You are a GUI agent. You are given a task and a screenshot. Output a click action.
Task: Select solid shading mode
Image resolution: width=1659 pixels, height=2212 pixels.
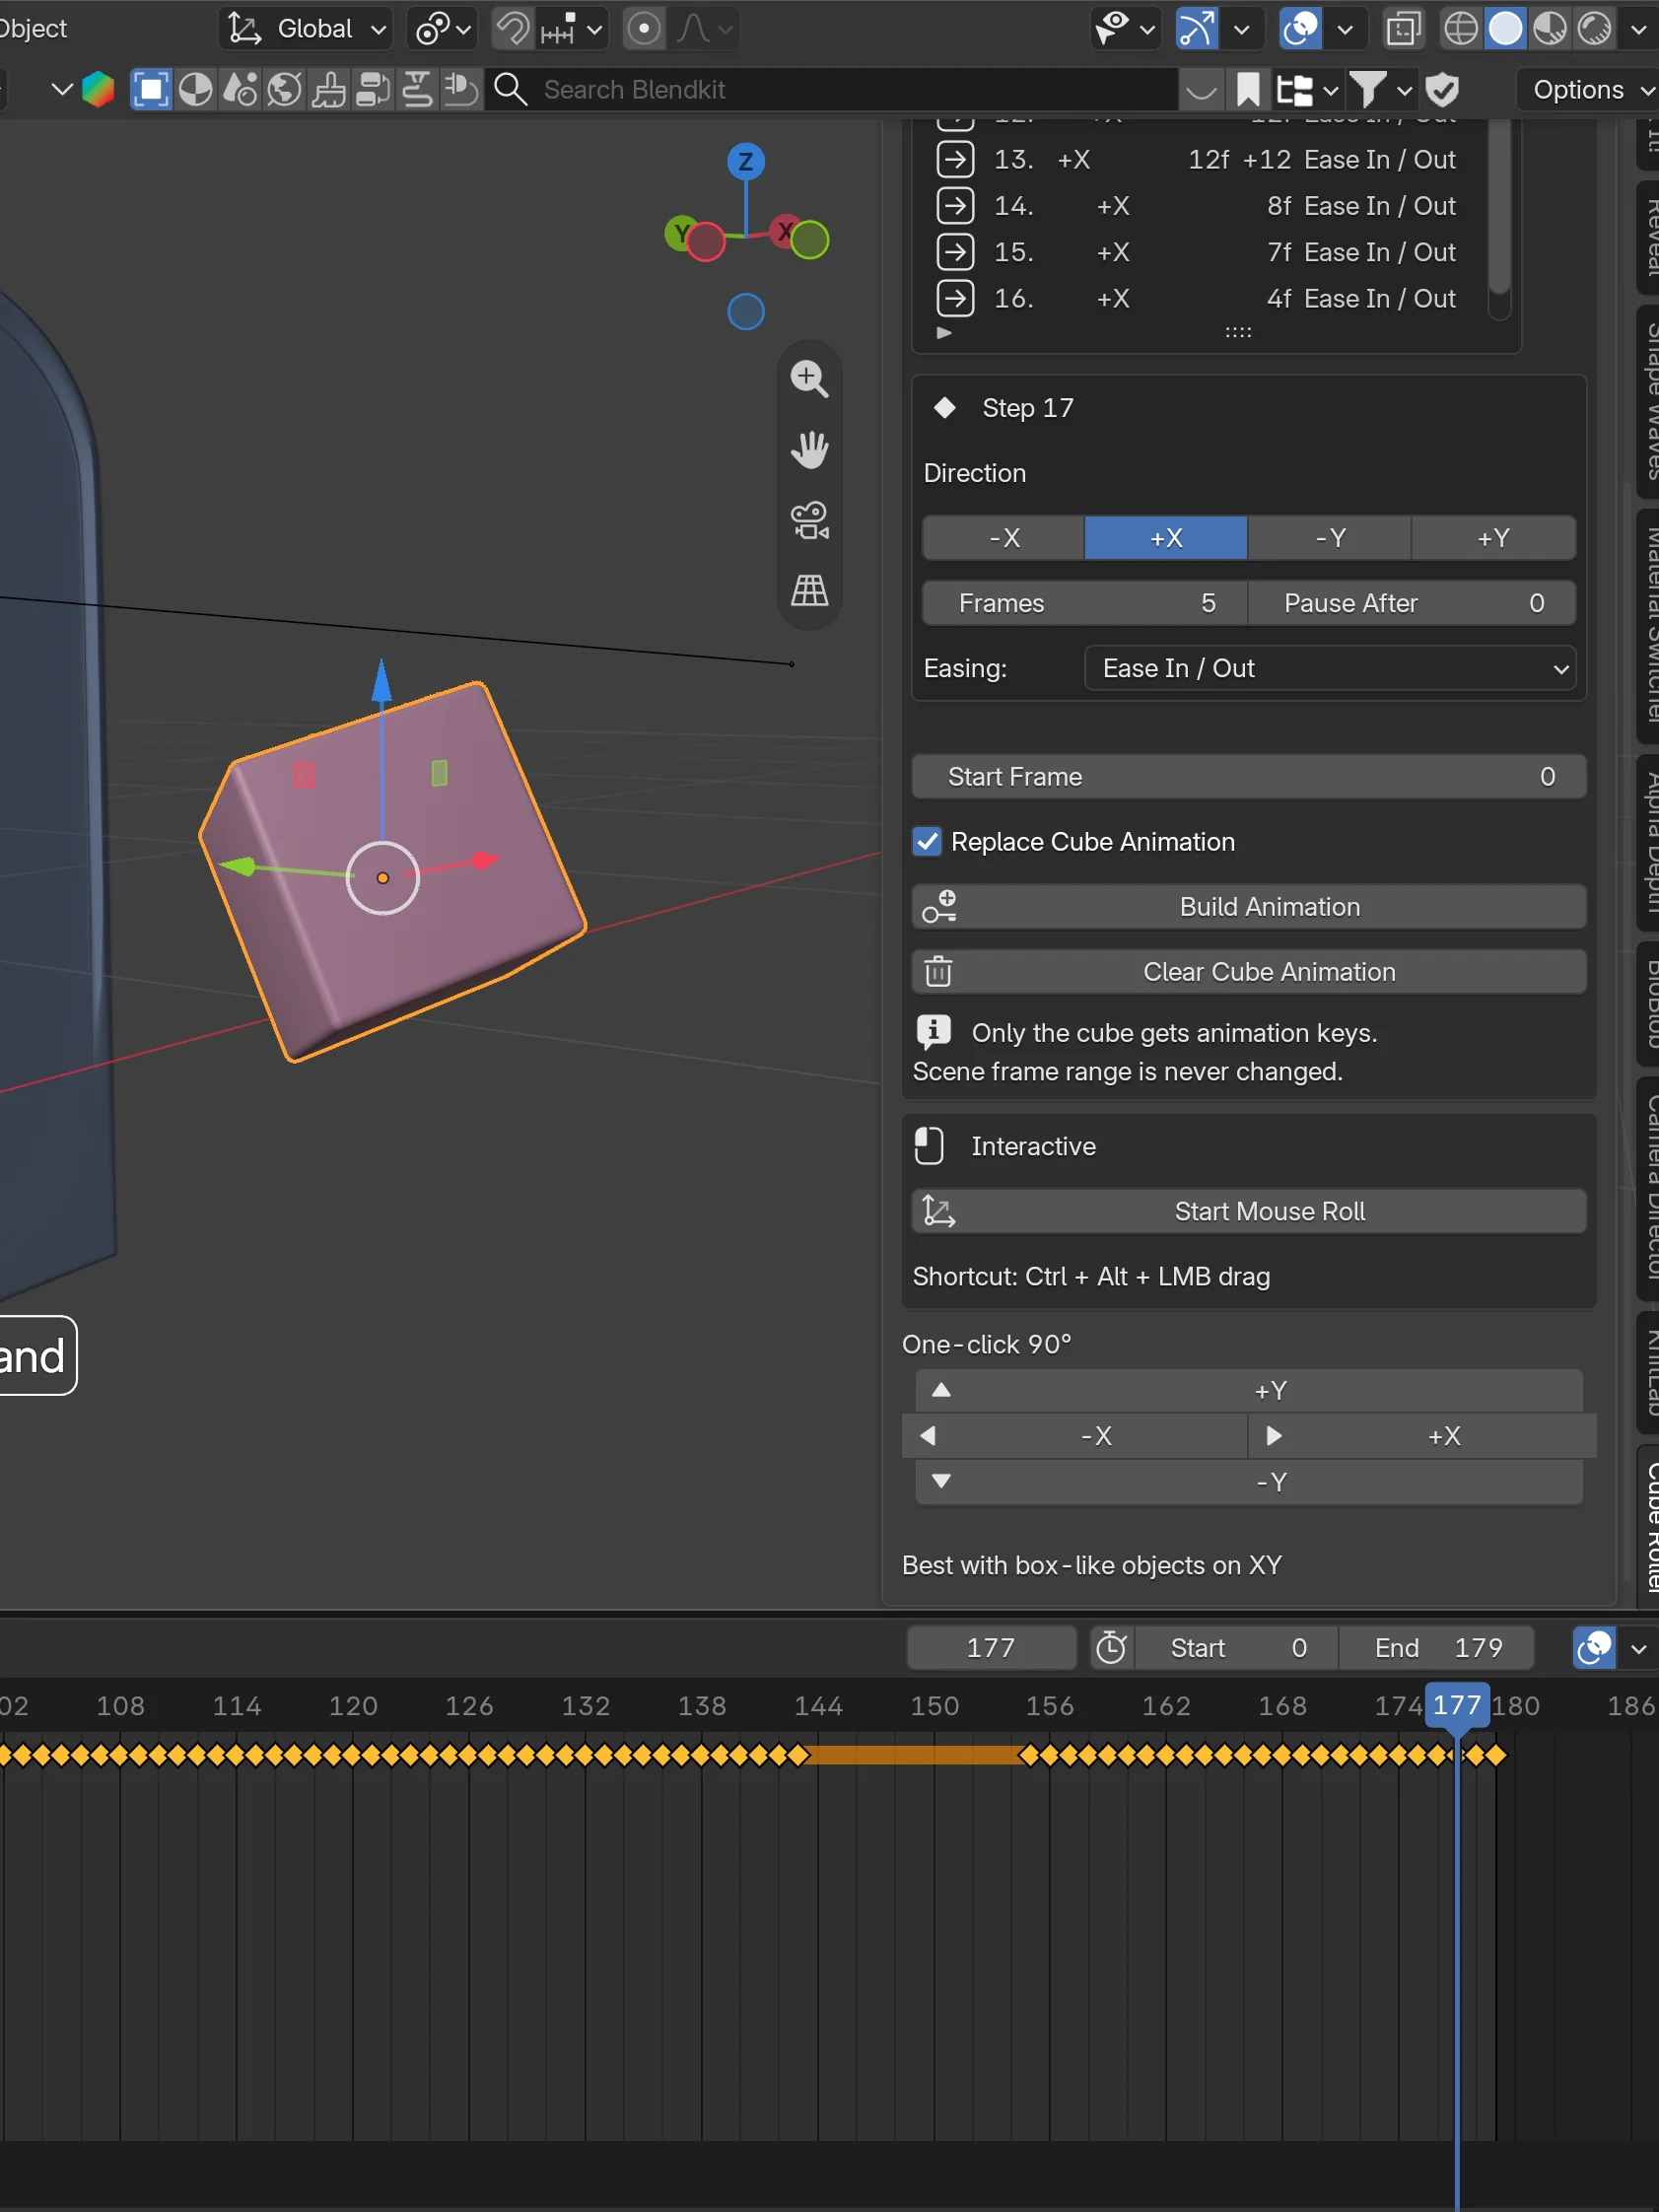tap(1505, 29)
